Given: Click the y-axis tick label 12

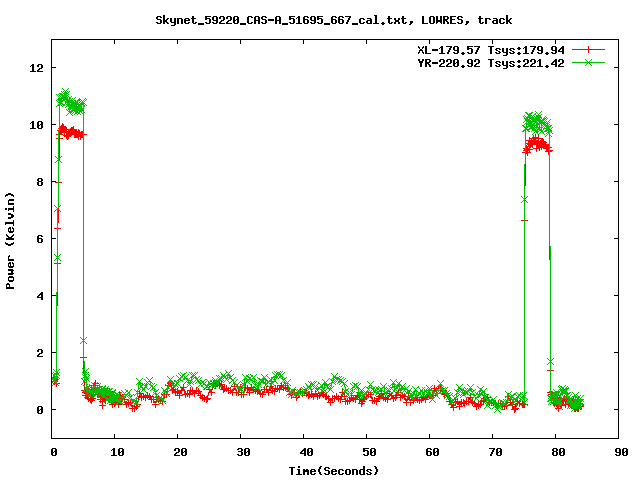Looking at the screenshot, I should [36, 68].
